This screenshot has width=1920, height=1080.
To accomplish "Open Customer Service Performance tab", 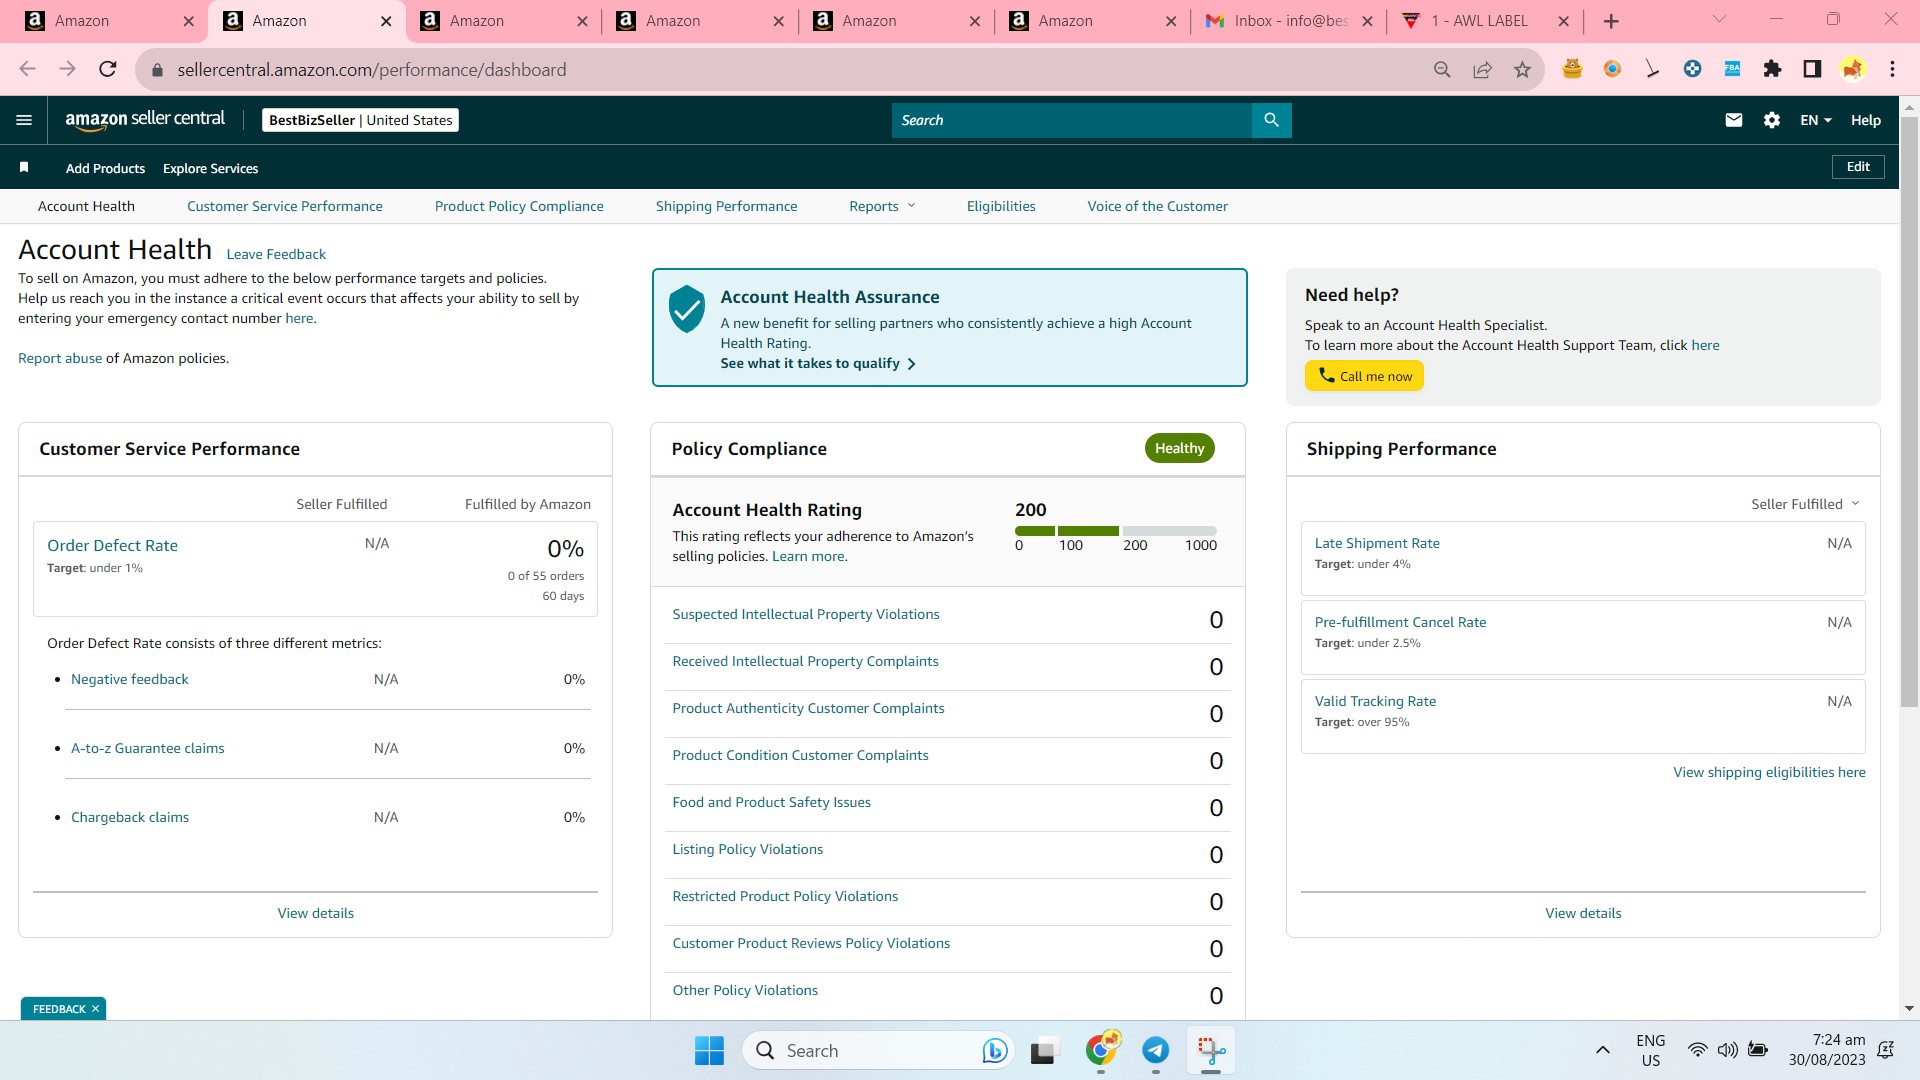I will (284, 206).
